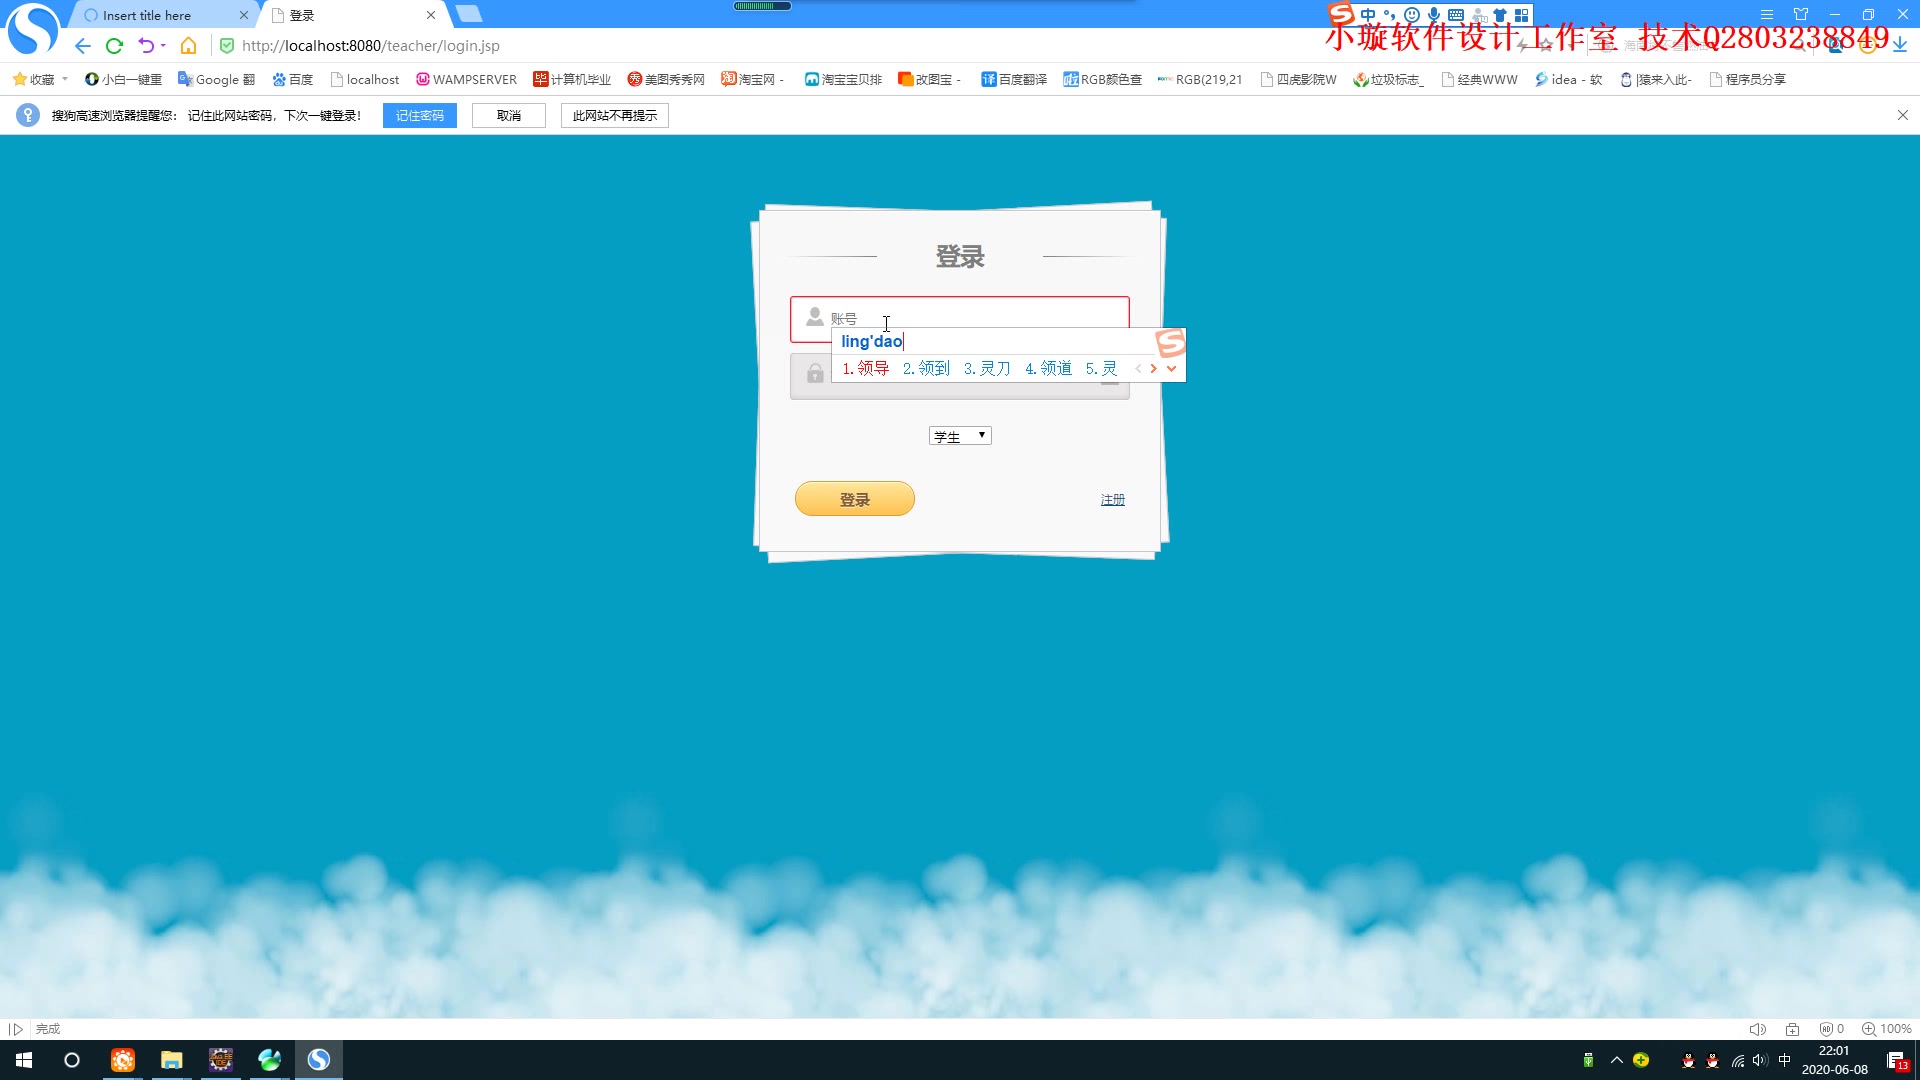Focus the 账号 account input field
1920x1080 pixels.
[960, 318]
